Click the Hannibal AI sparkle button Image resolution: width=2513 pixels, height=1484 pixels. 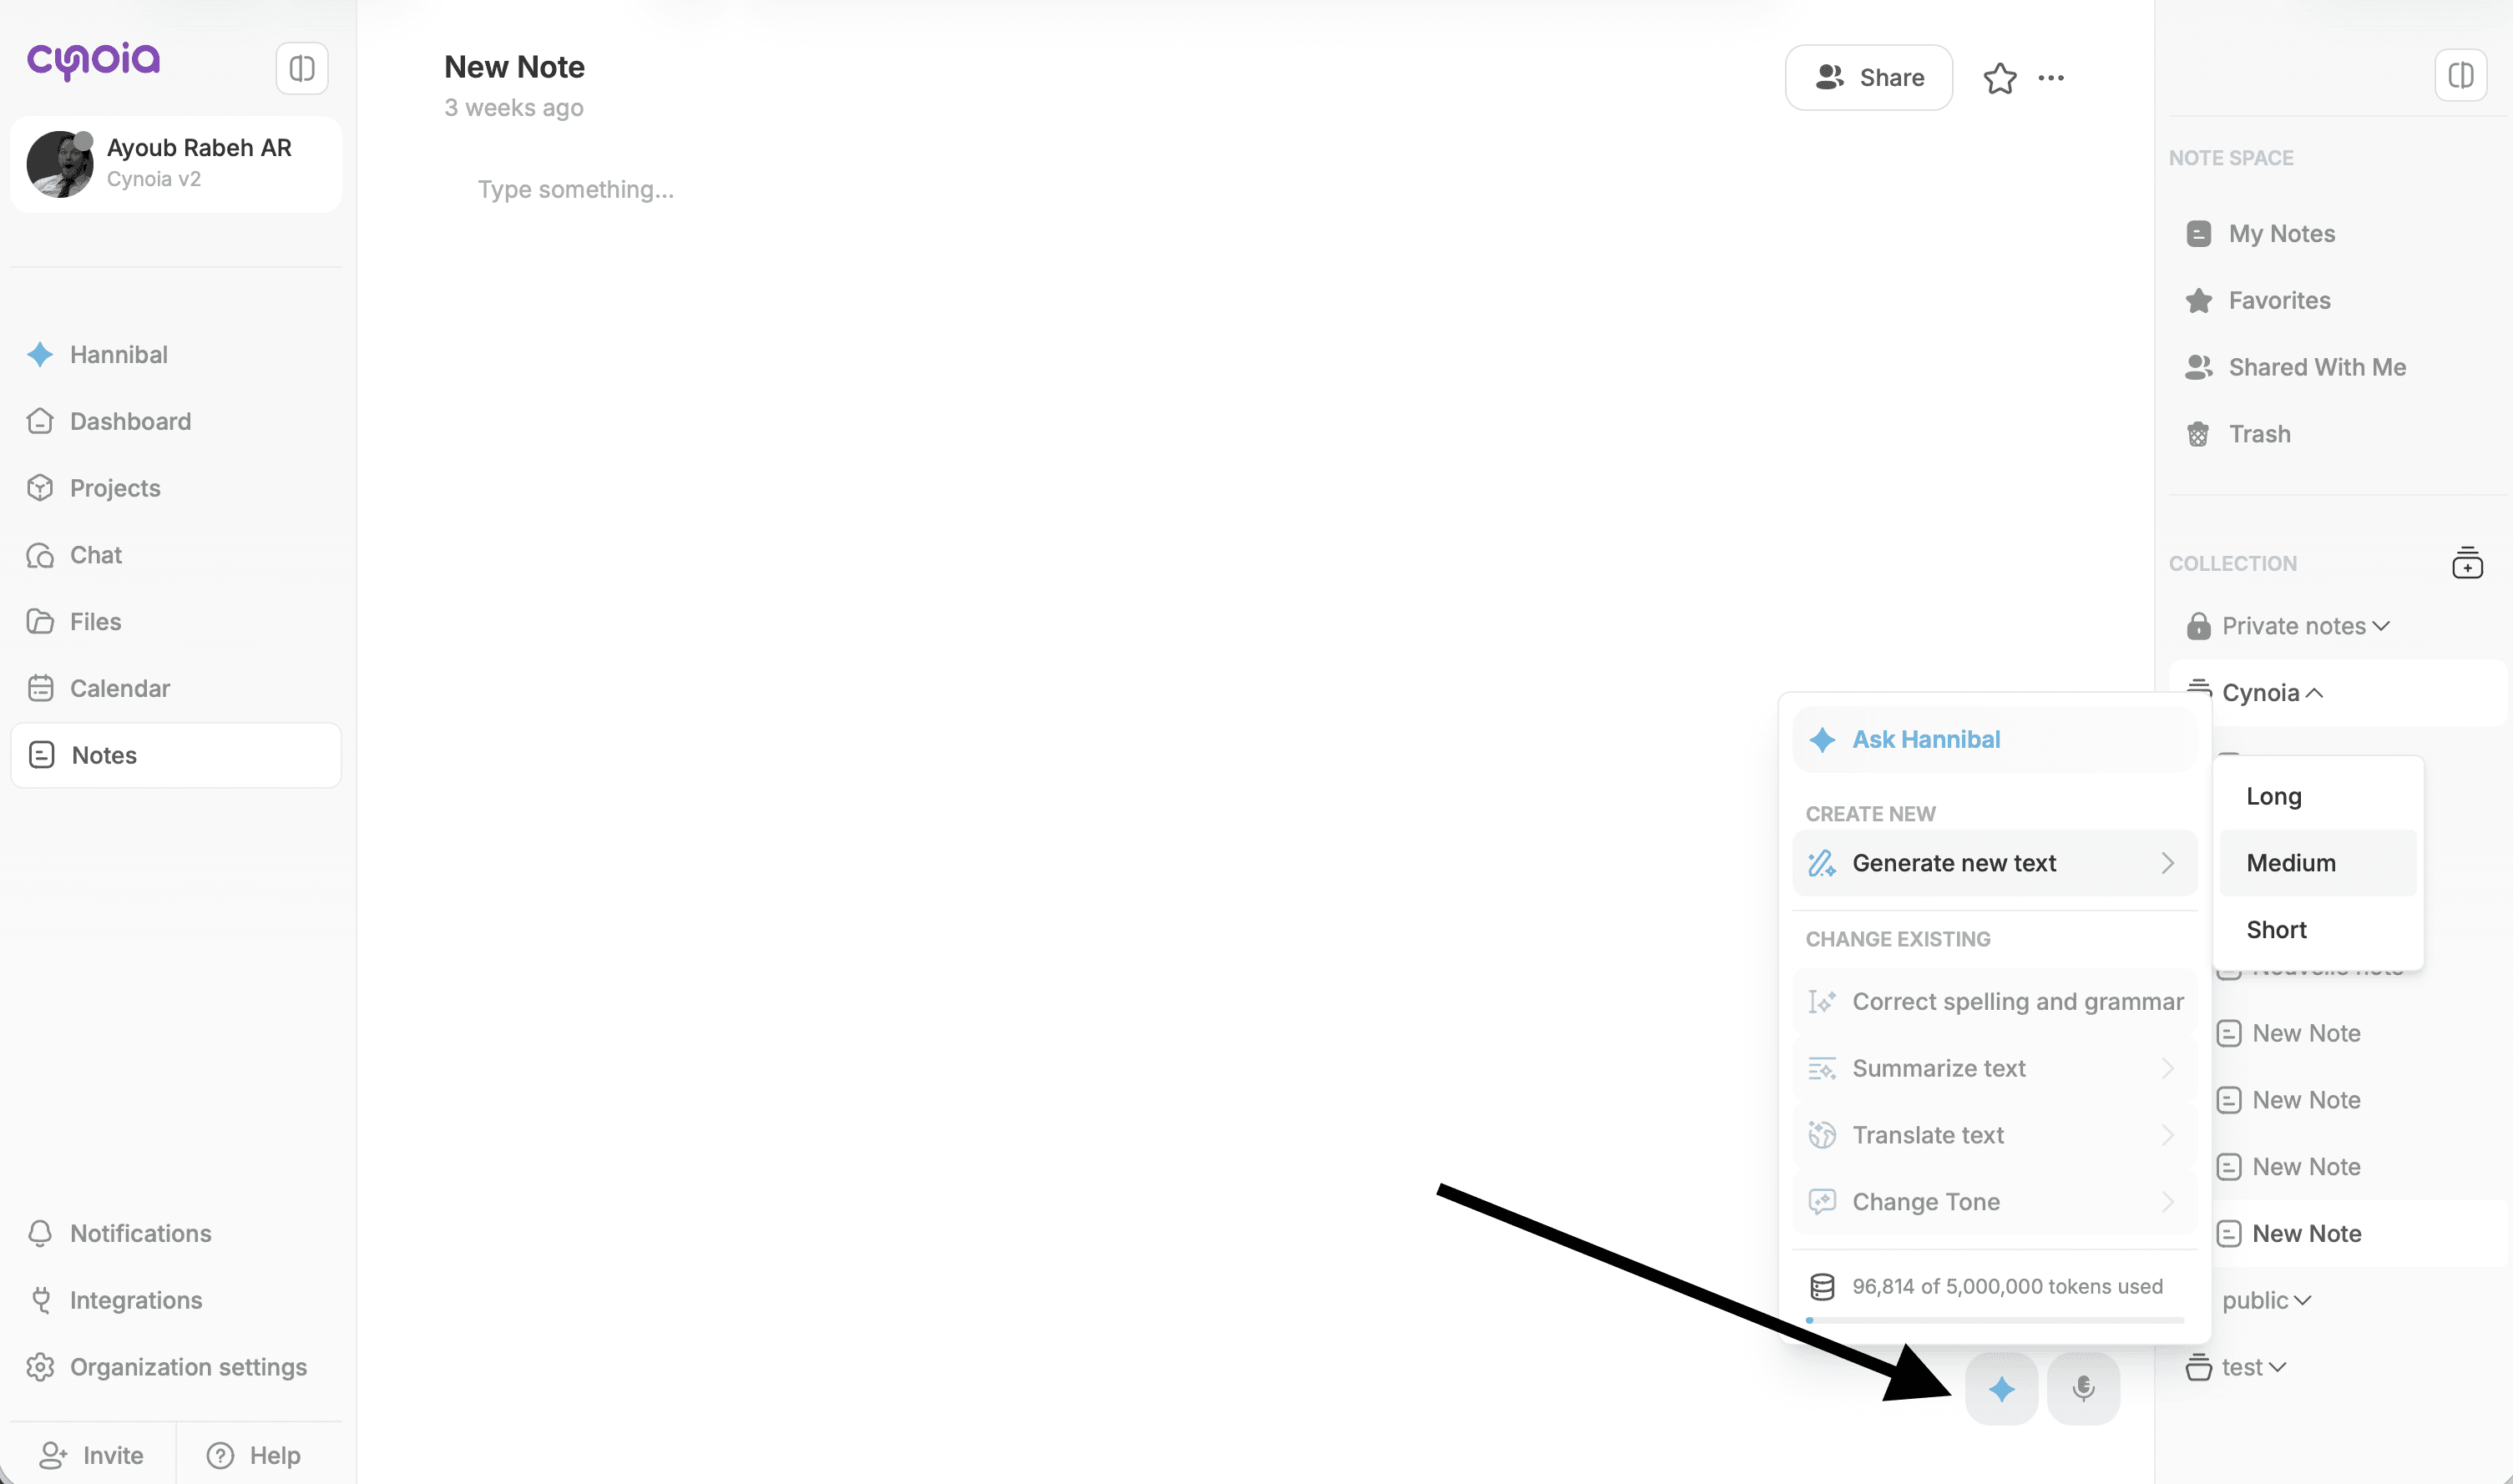coord(2001,1388)
